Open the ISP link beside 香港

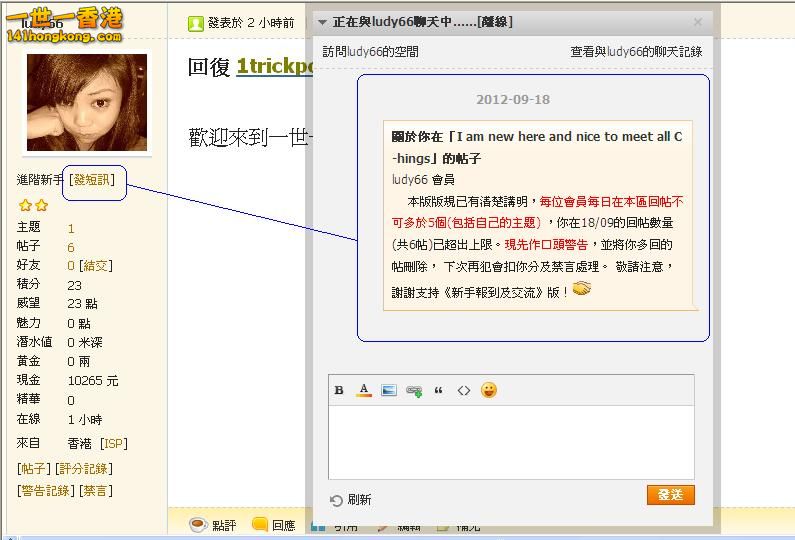click(114, 444)
